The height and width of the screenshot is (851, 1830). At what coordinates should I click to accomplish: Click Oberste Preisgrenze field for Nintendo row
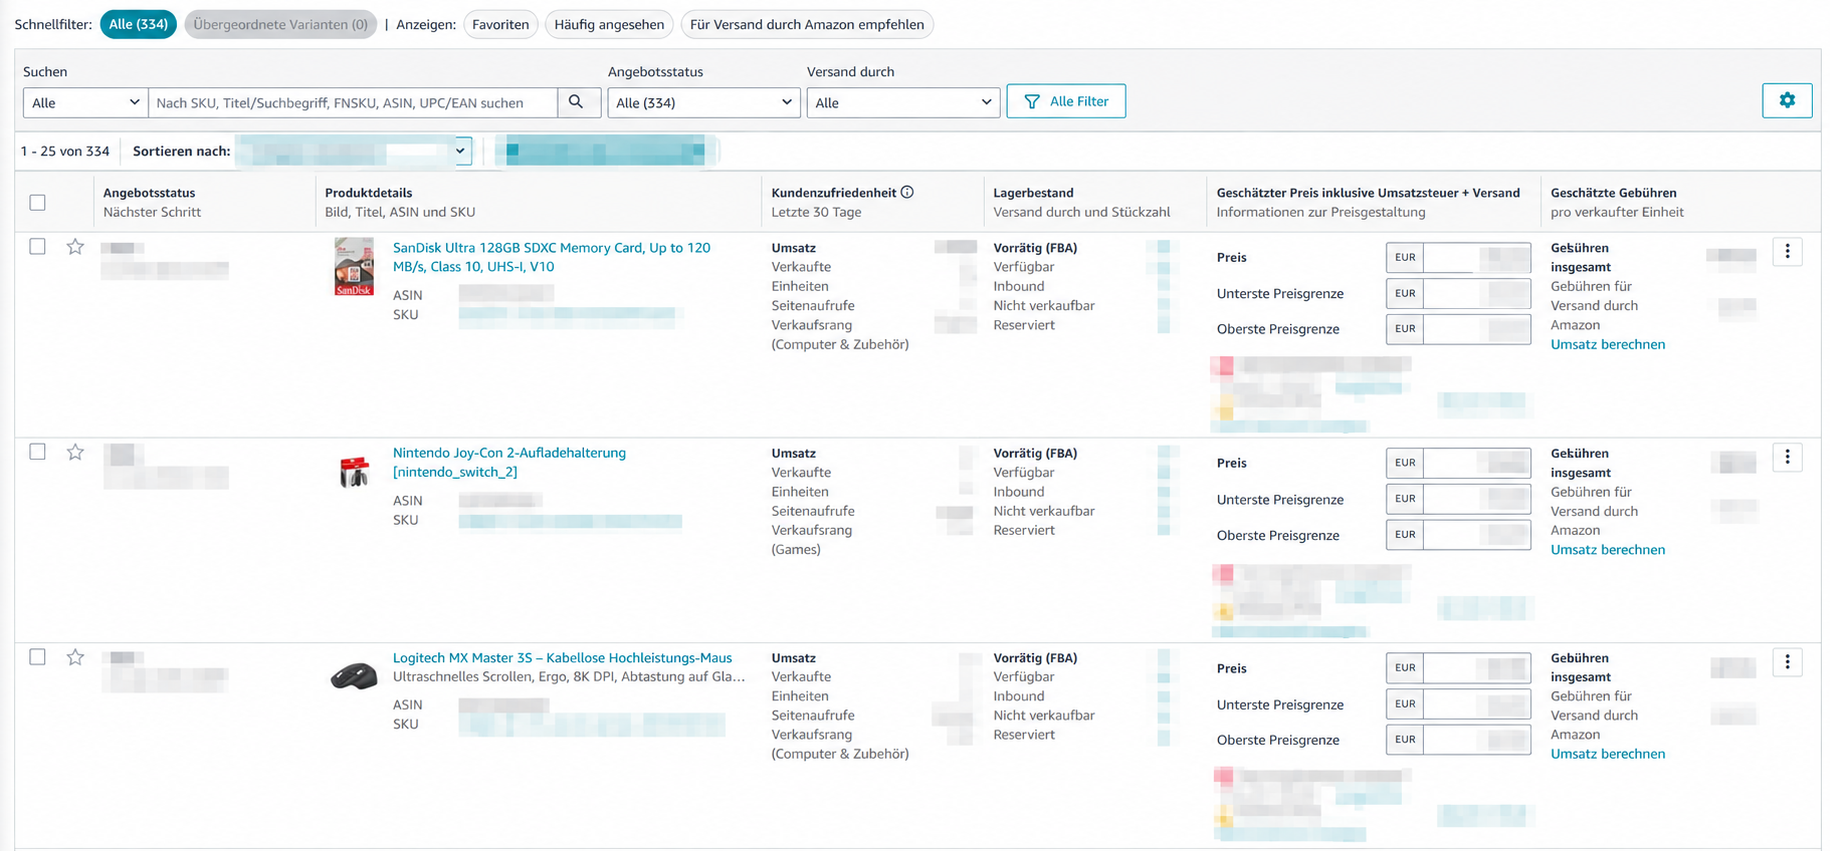[x=1477, y=535]
